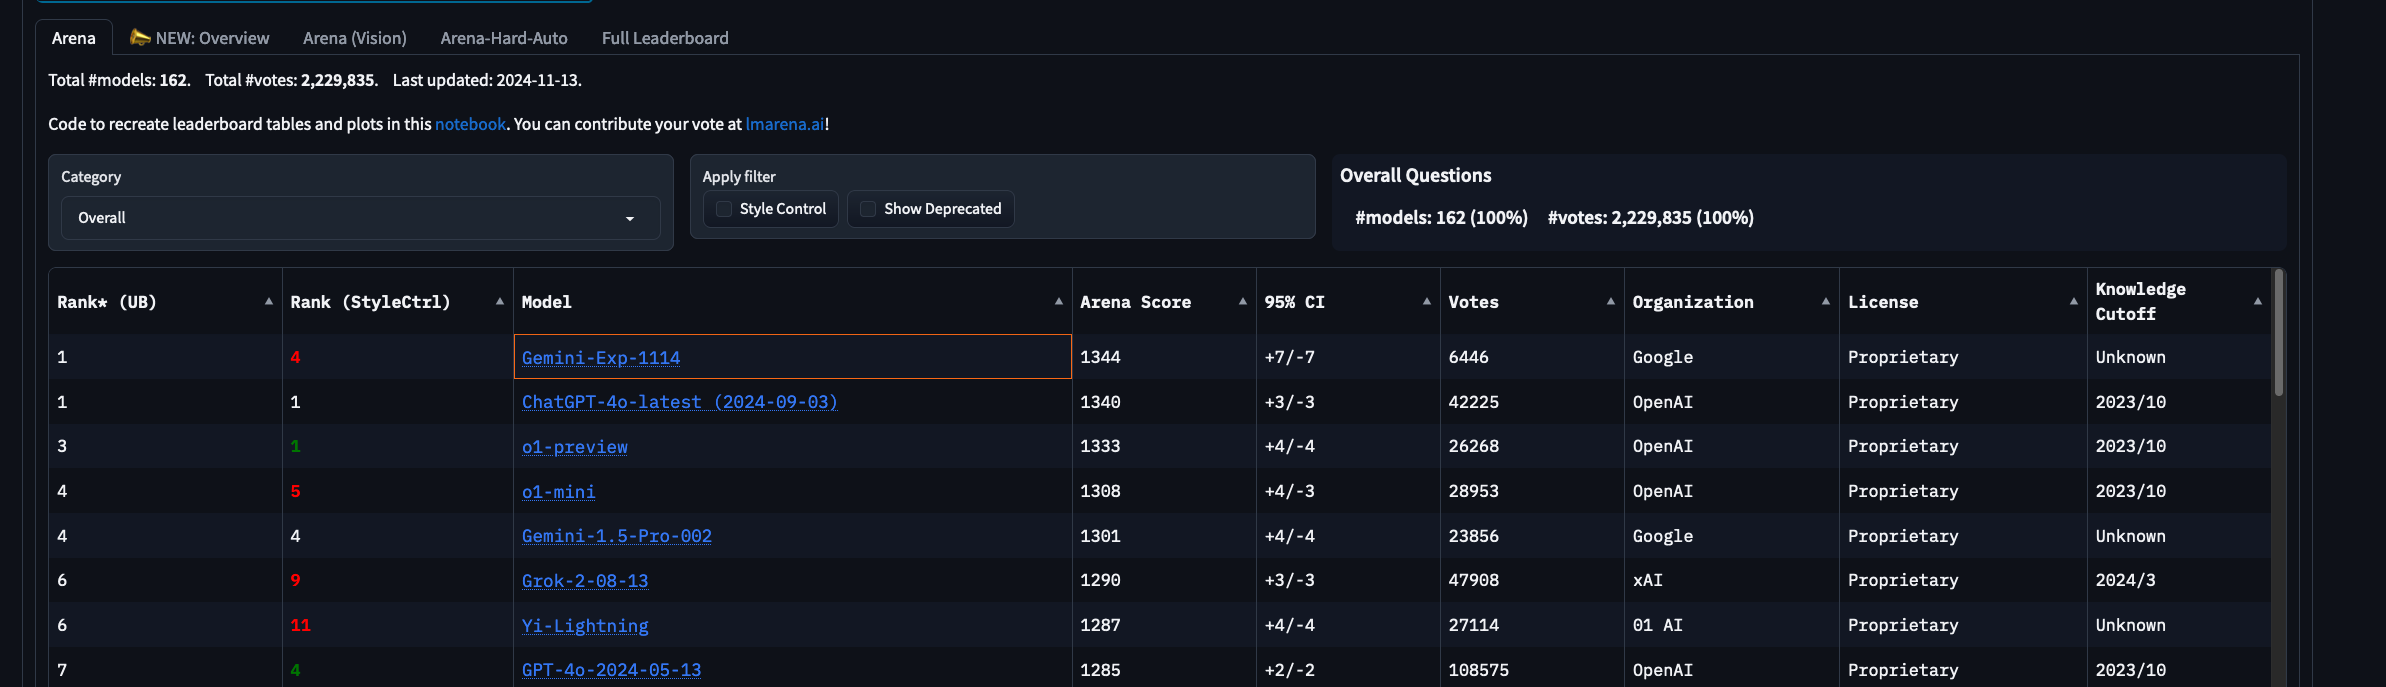Select the Arena Score cell 1290
2386x687 pixels.
(x=1164, y=580)
